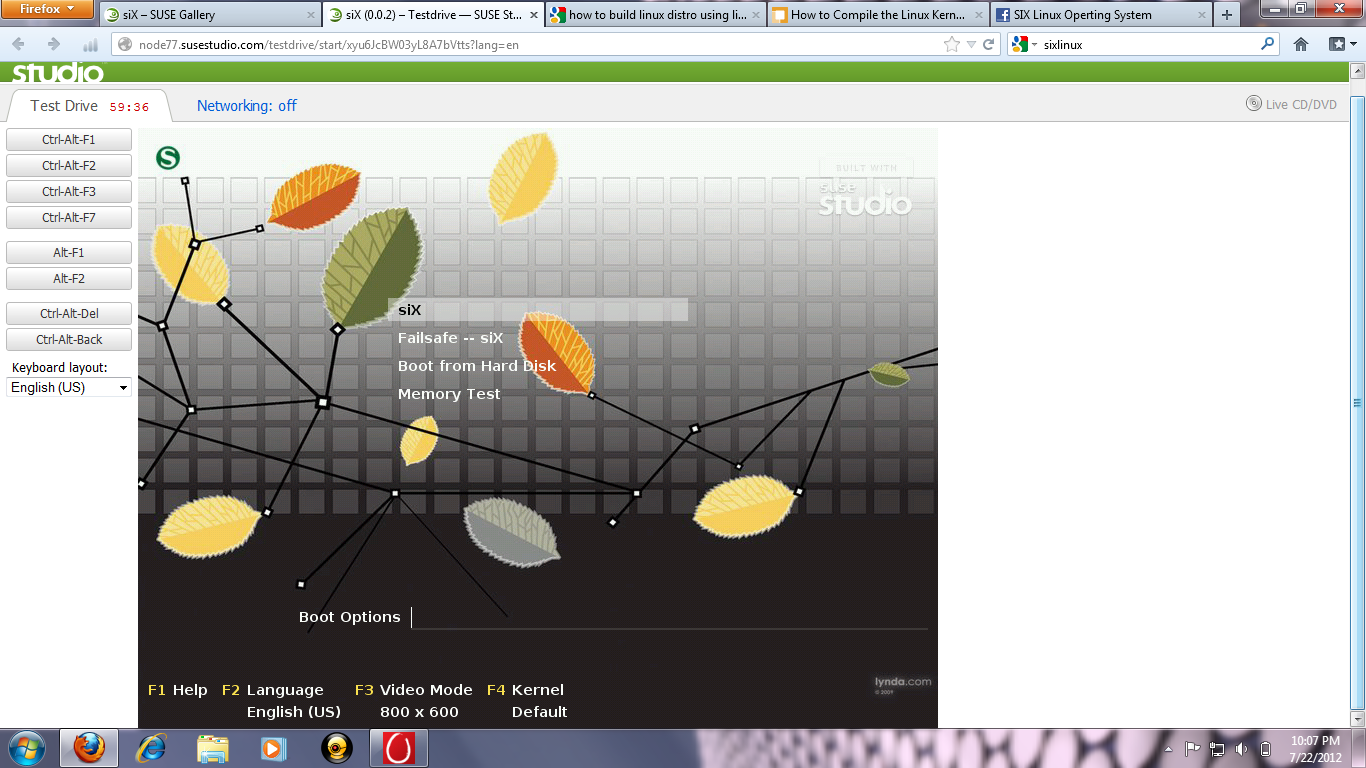The image size is (1366, 768).
Task: Click the Ctrl-Alt-Back button
Action: coord(69,340)
